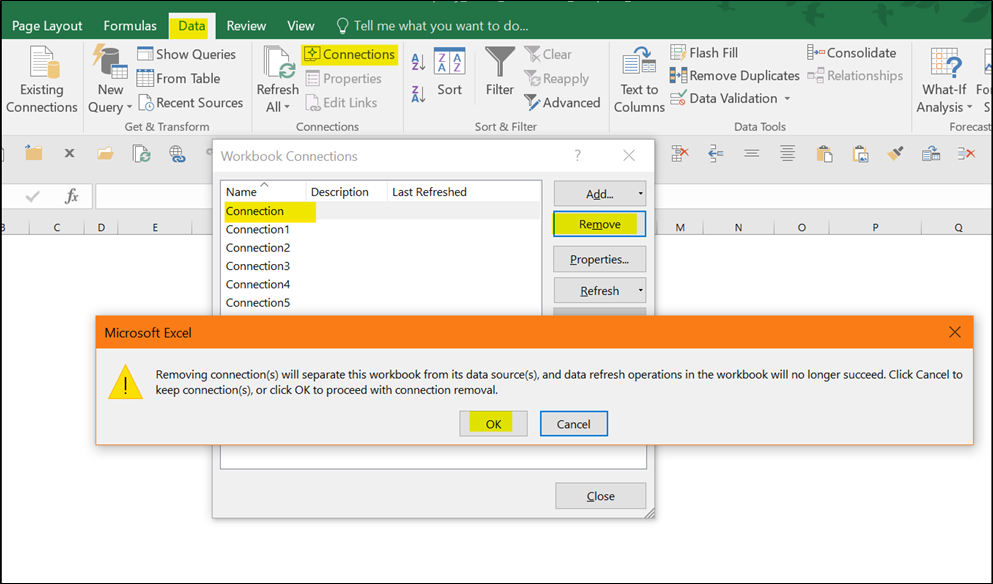The height and width of the screenshot is (584, 993).
Task: Click the paste clipboard icon
Action: pyautogui.click(x=824, y=153)
